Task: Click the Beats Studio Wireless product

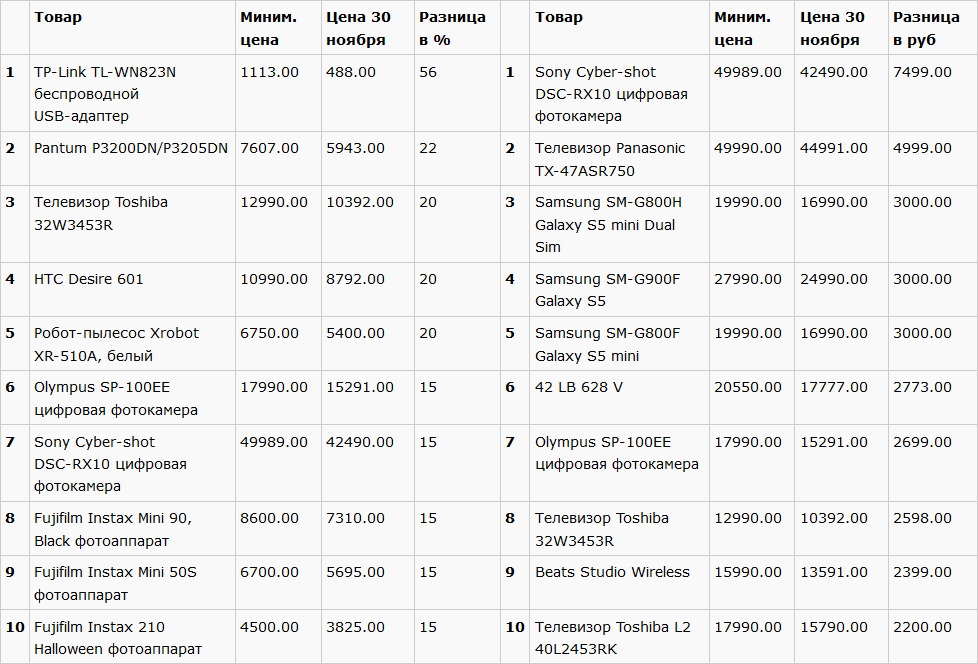Action: pos(612,572)
